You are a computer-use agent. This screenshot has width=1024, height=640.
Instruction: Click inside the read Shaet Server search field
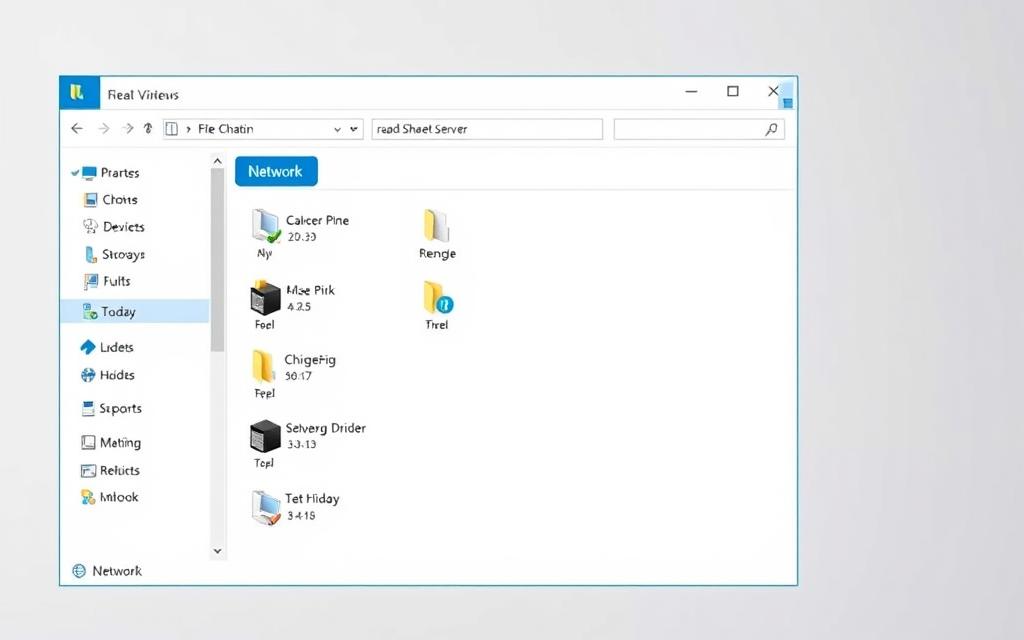coord(486,128)
